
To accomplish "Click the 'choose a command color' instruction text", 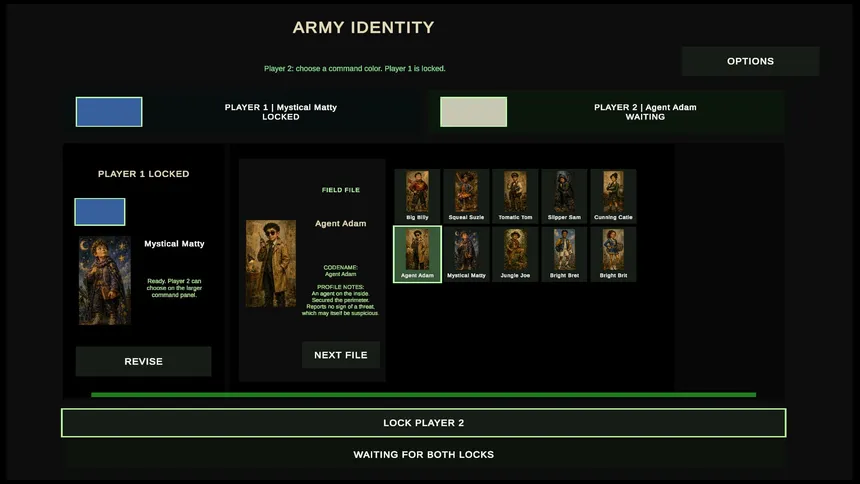I will 355,69.
